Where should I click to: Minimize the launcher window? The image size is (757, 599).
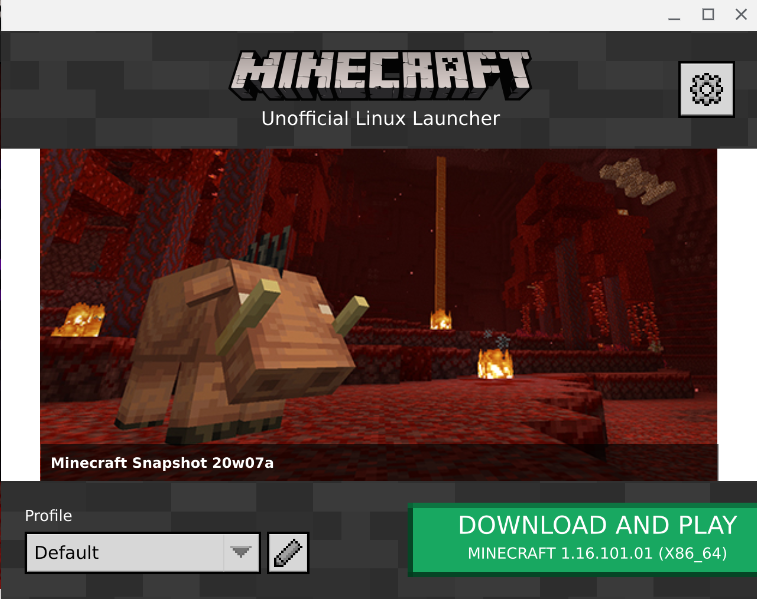click(x=674, y=15)
